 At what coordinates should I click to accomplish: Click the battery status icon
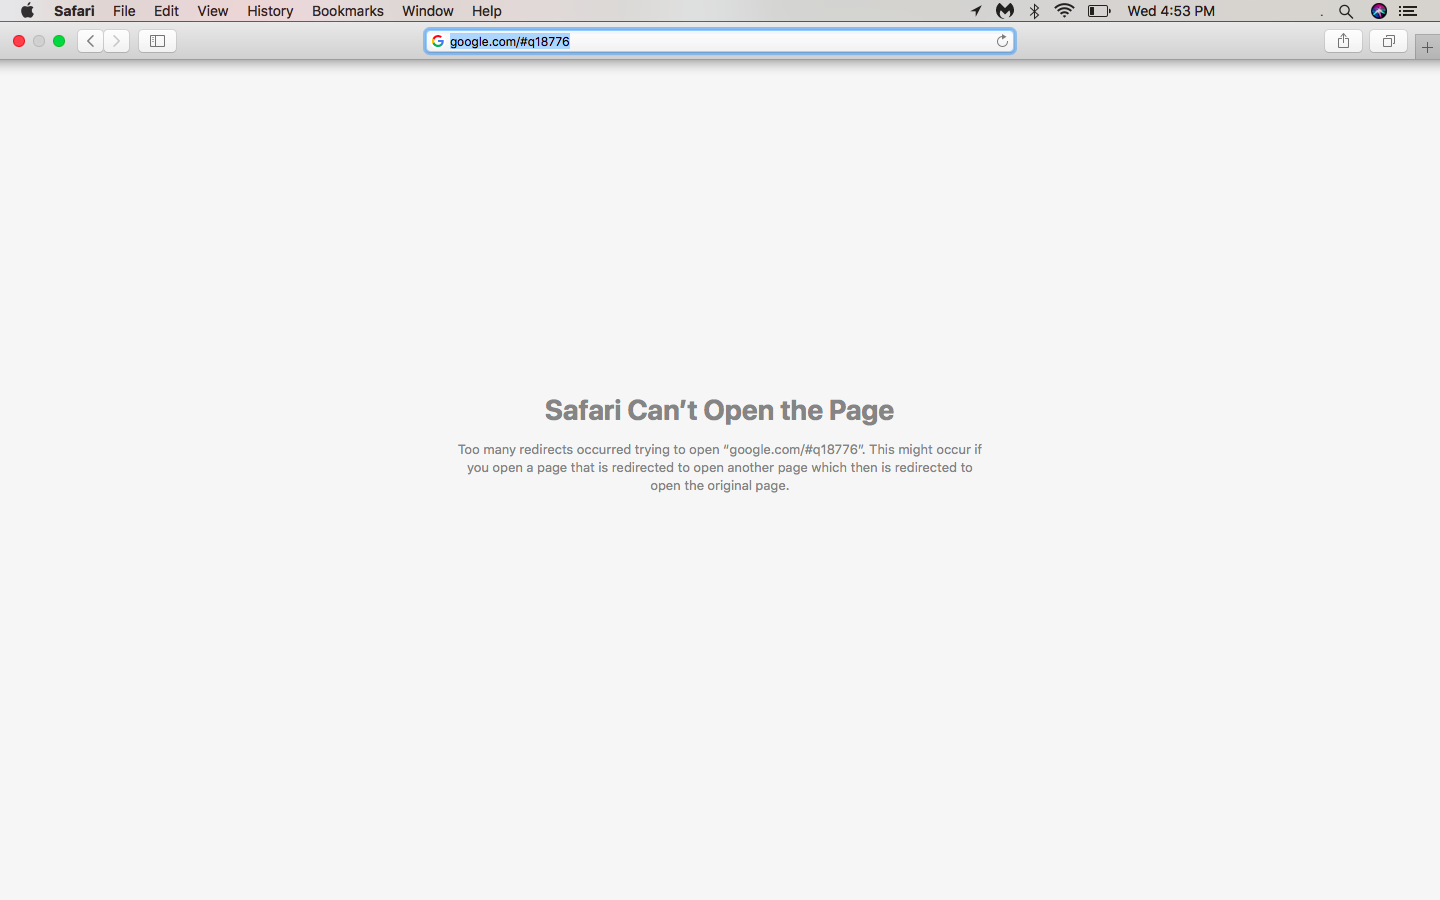1099,11
